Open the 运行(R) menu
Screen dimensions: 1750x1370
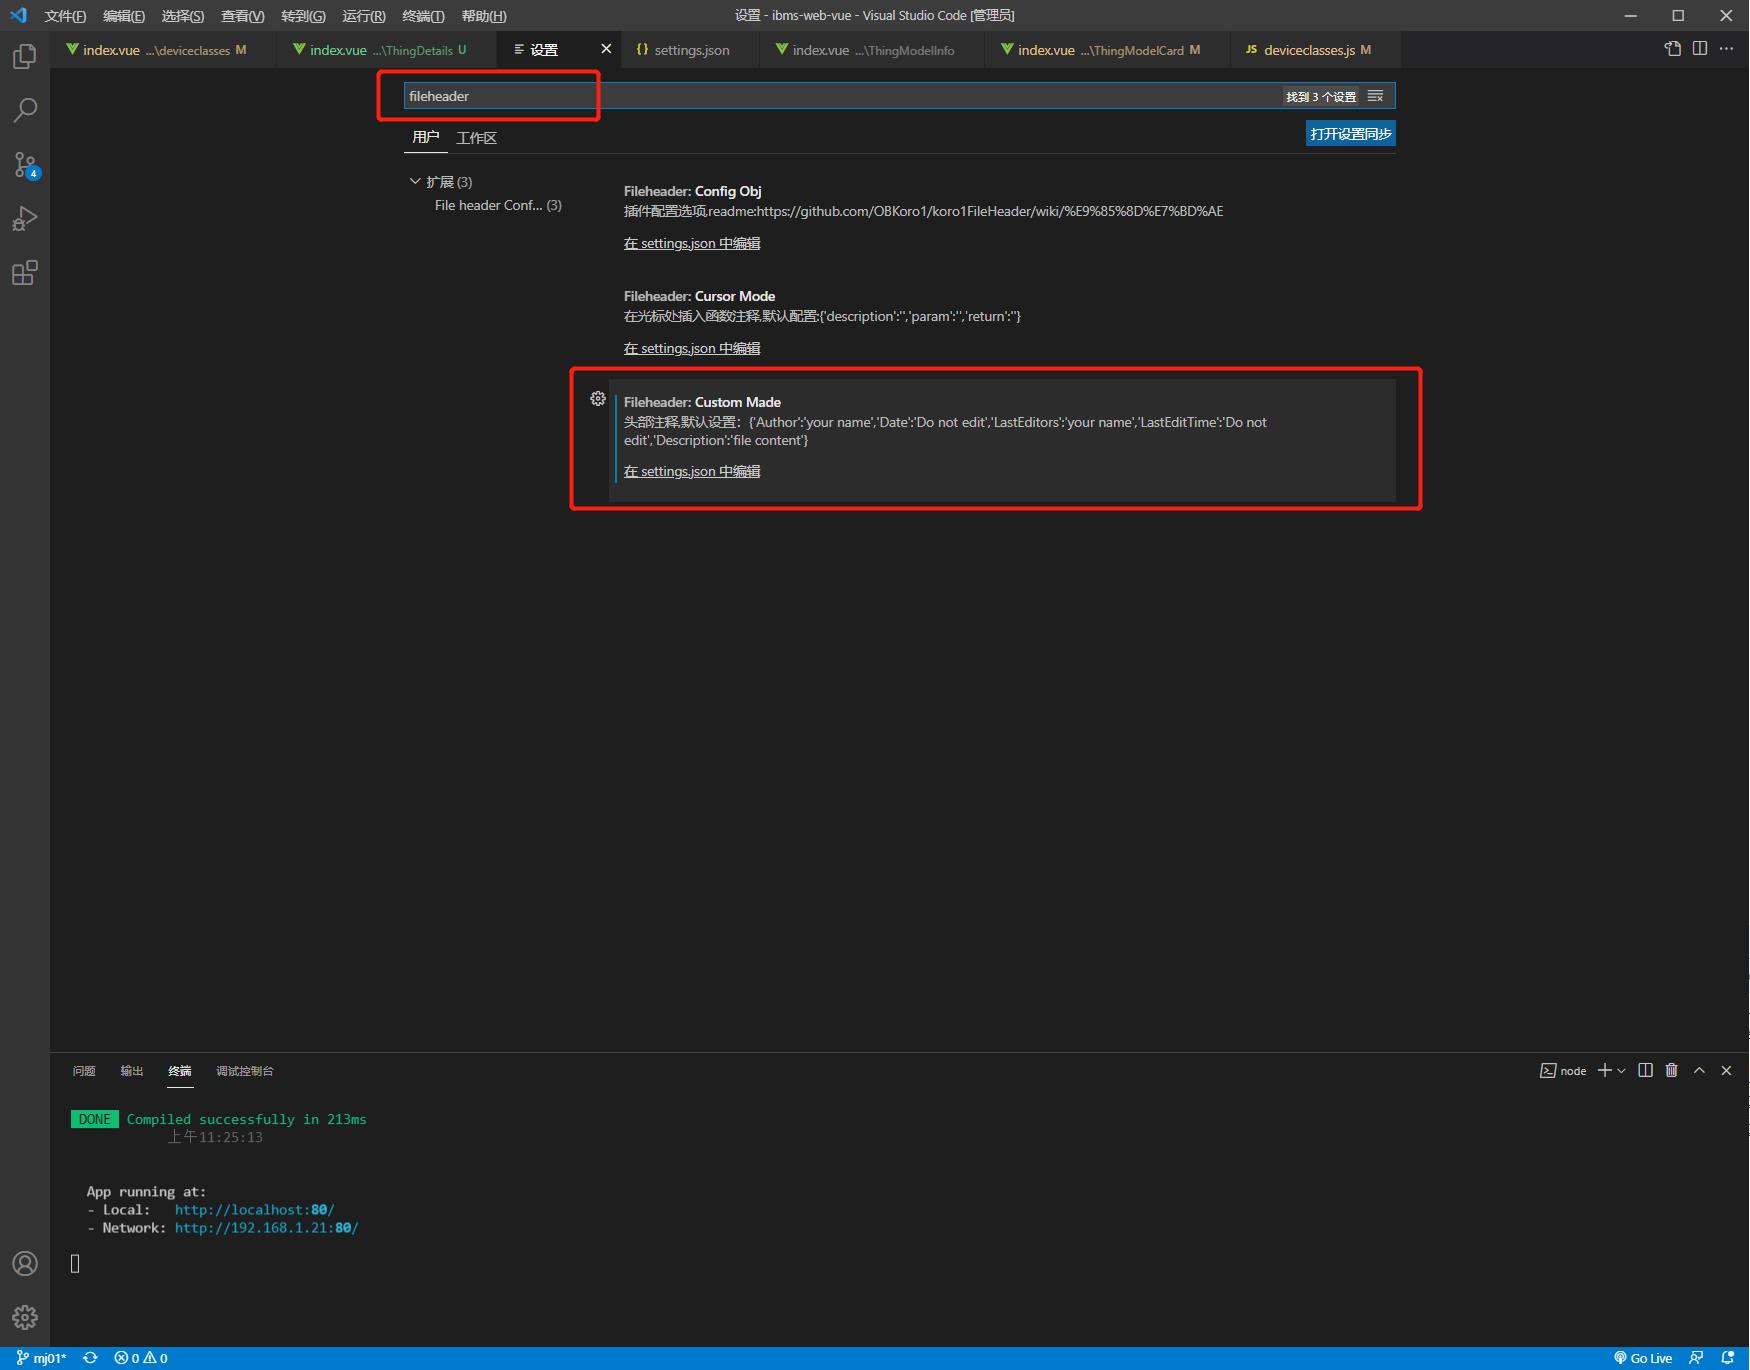click(x=364, y=16)
